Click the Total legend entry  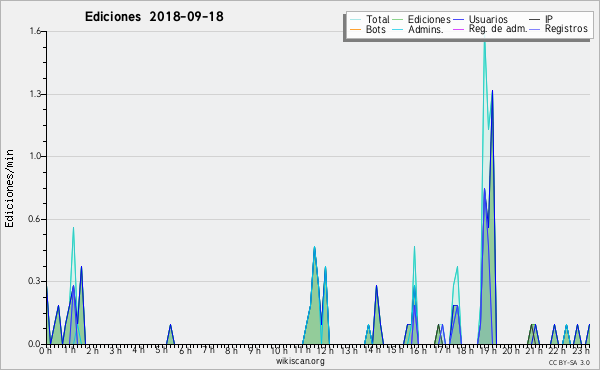coord(369,20)
